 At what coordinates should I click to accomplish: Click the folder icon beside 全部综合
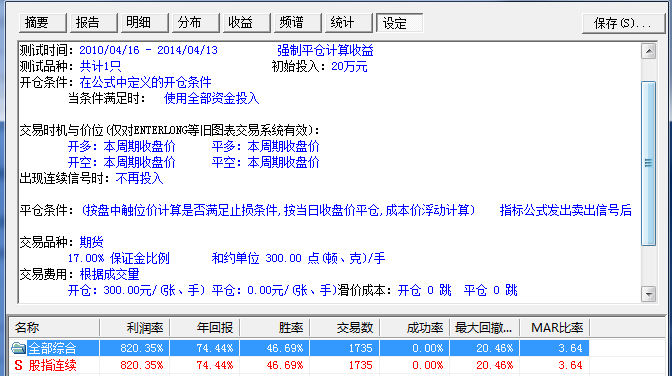pyautogui.click(x=18, y=348)
